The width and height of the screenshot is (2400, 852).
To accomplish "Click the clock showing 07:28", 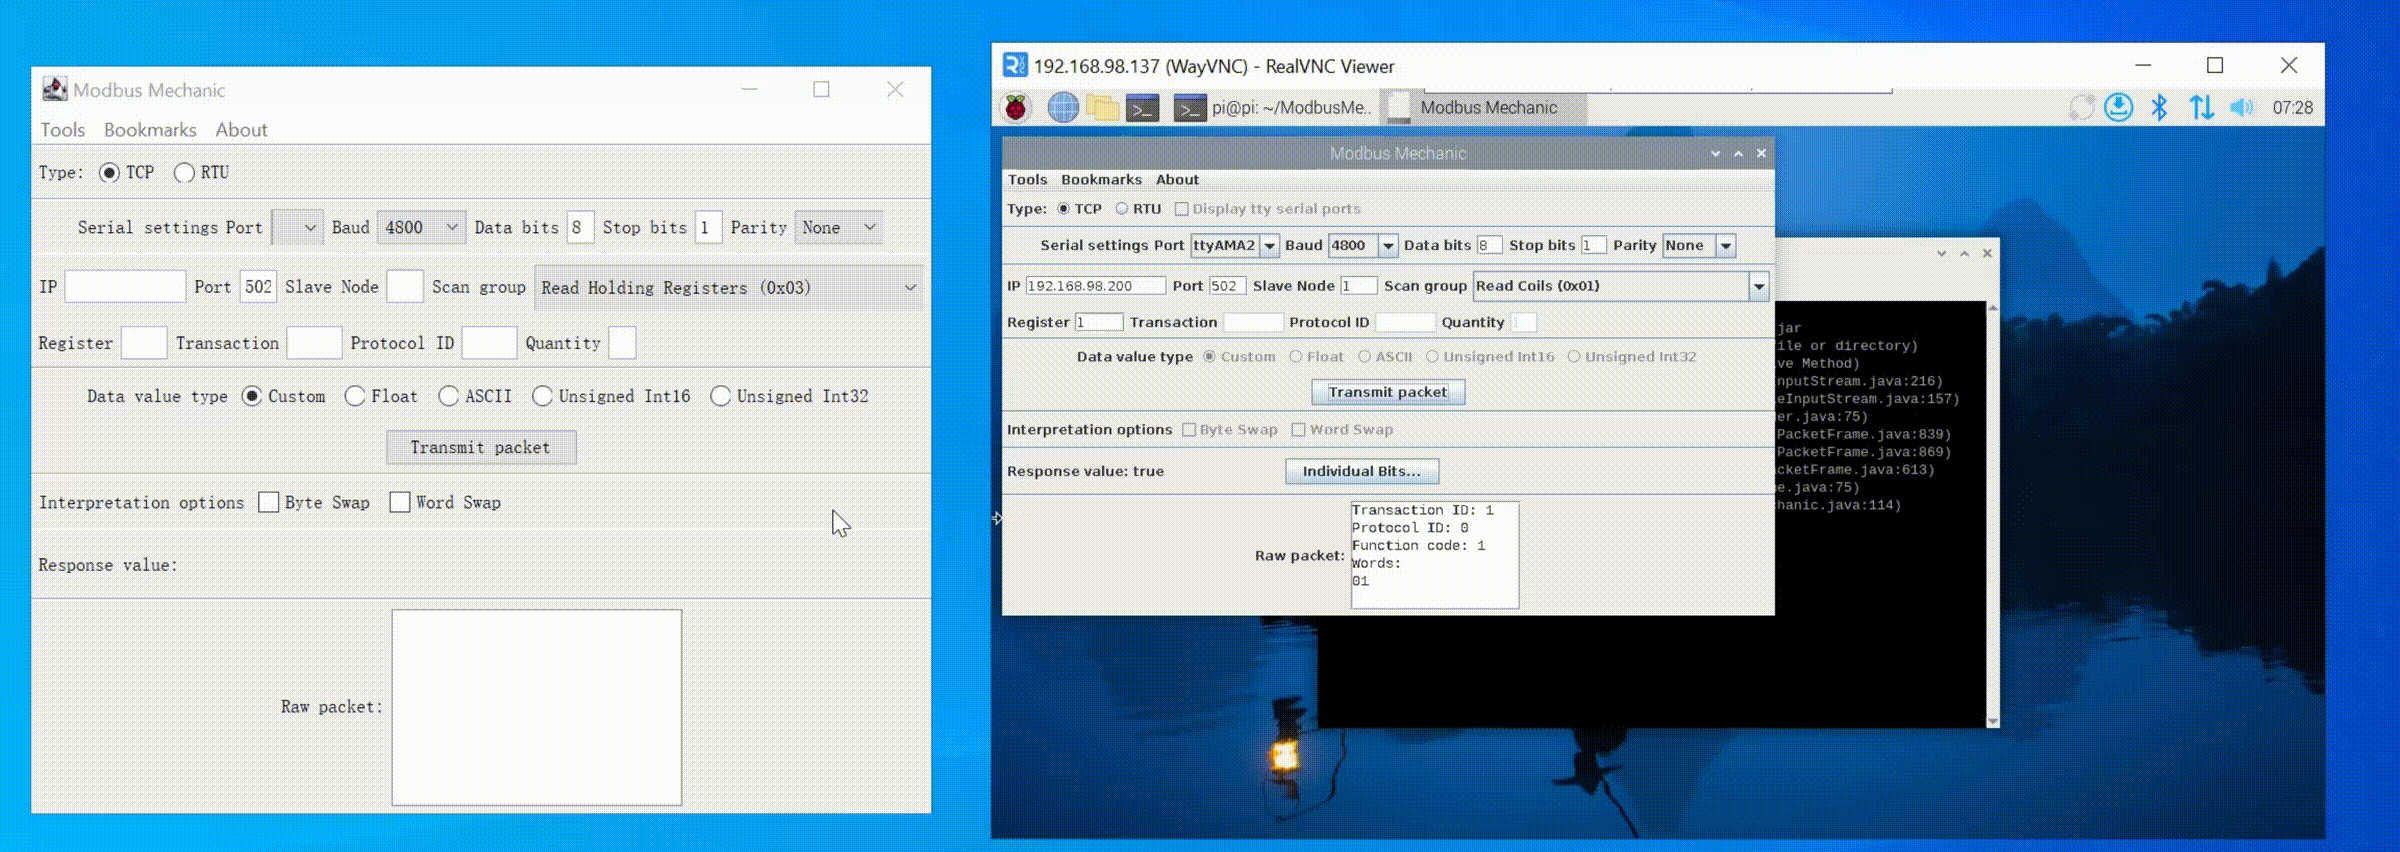I will (x=2292, y=108).
